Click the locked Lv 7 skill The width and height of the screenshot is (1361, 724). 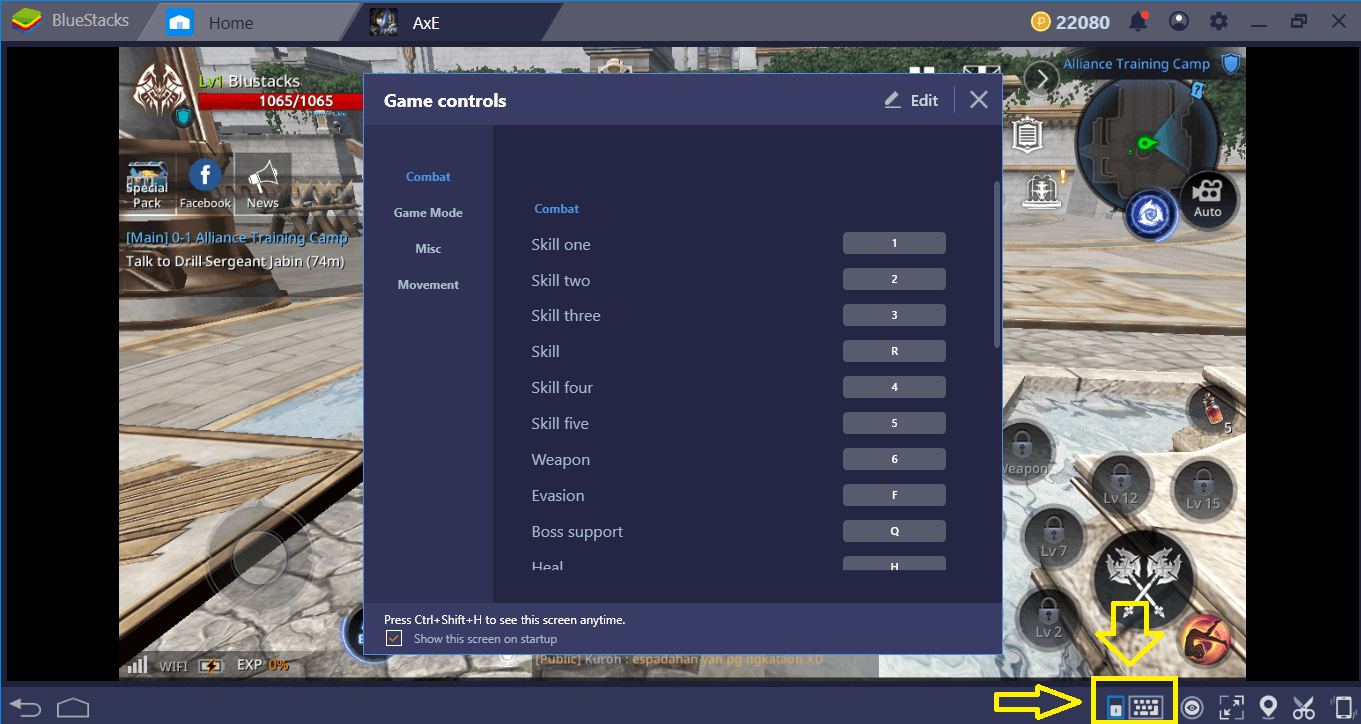pyautogui.click(x=1054, y=537)
